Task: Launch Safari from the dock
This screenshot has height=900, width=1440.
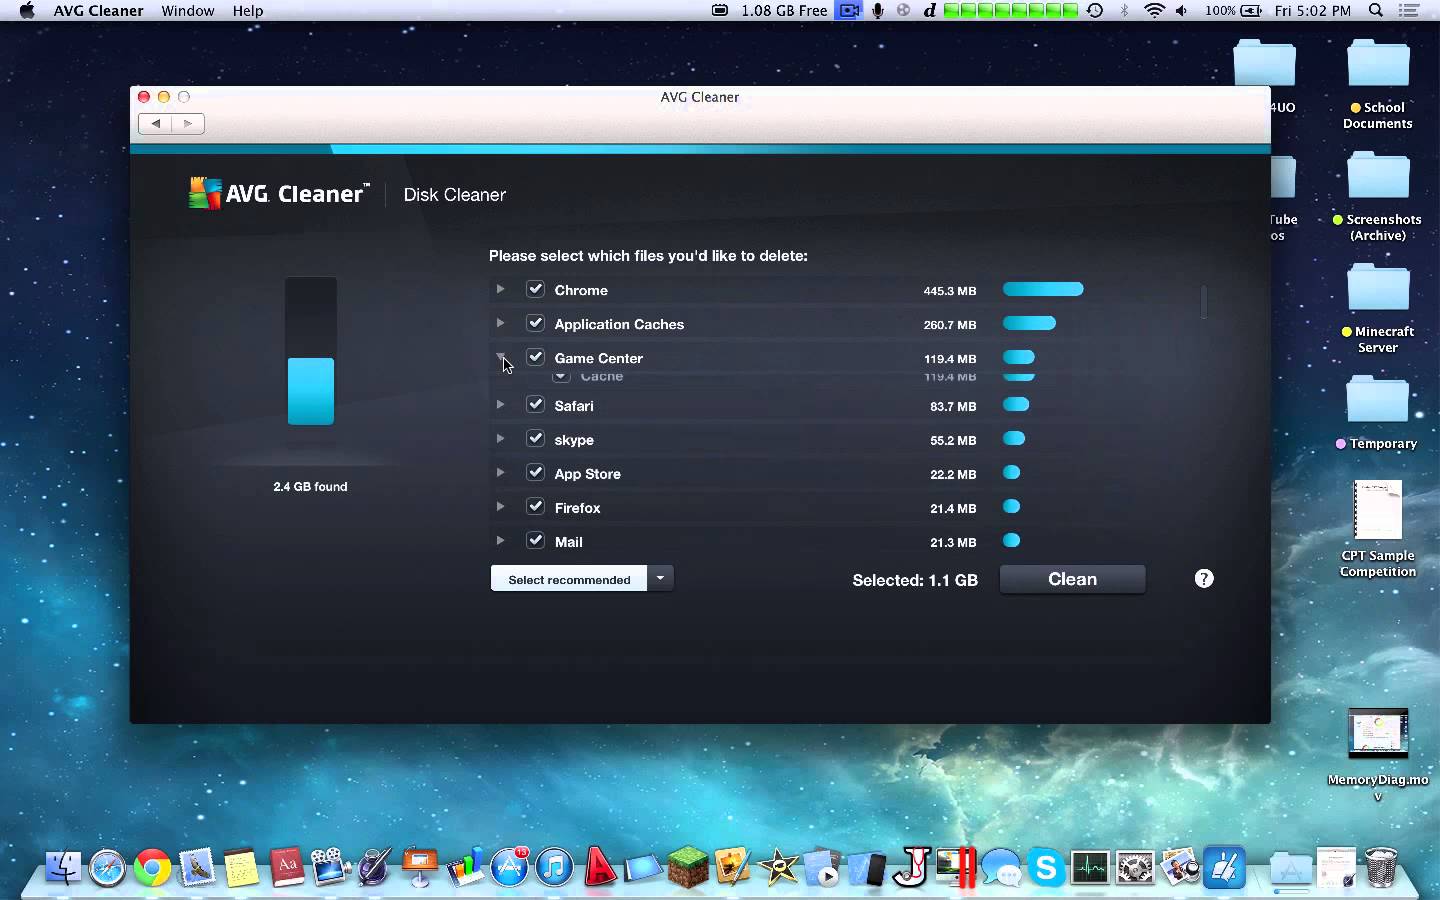Action: 108,867
